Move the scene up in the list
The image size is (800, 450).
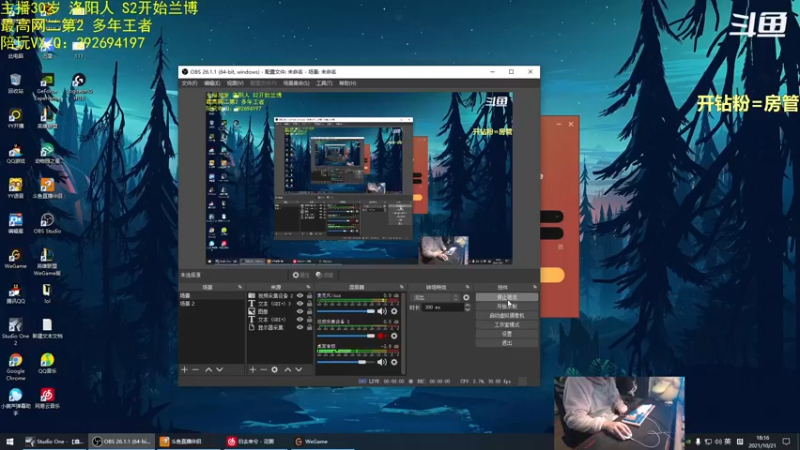(x=209, y=369)
